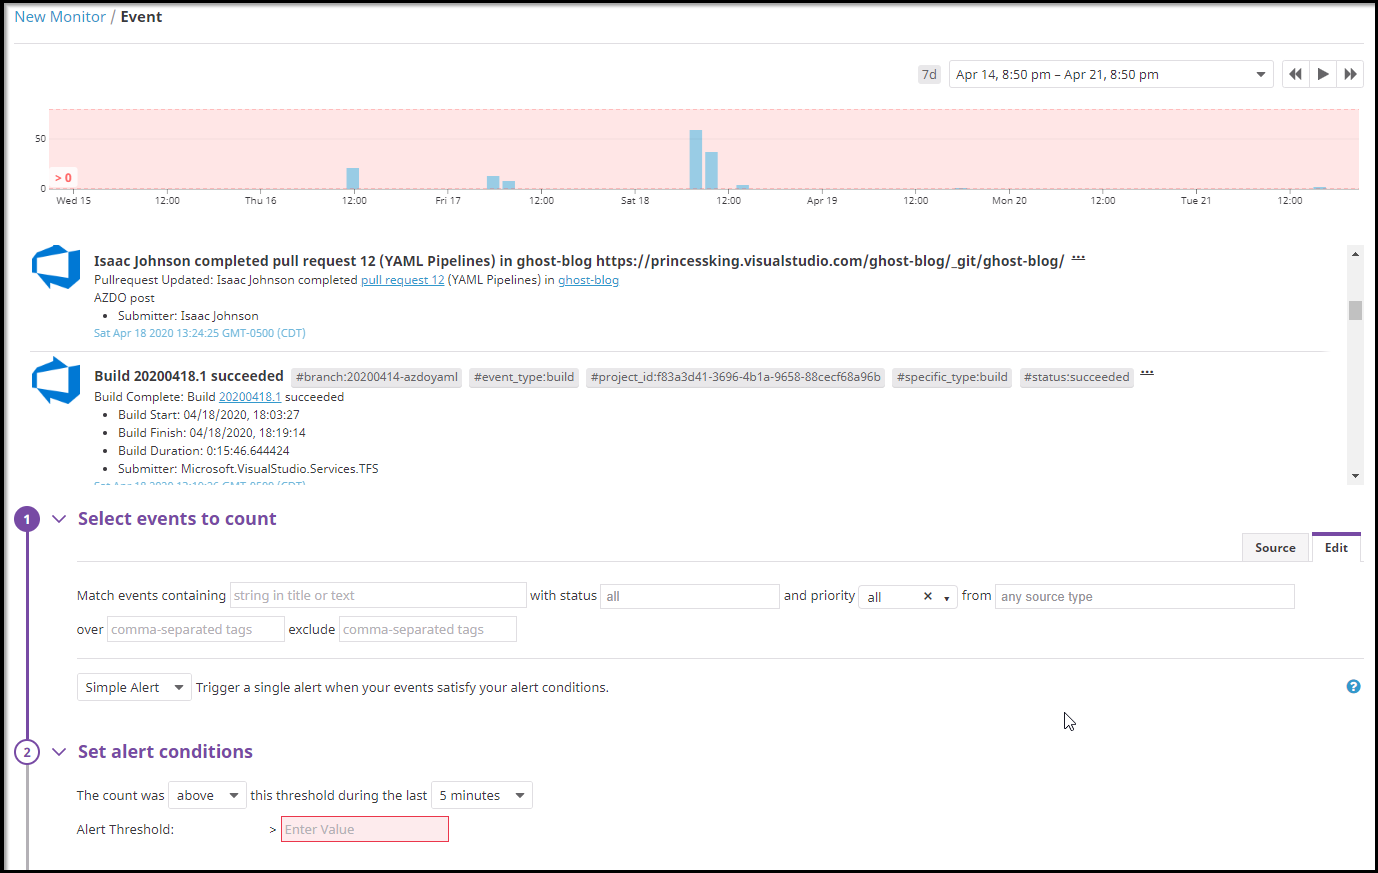
Task: Open the ghost-blog repository link
Action: click(588, 280)
